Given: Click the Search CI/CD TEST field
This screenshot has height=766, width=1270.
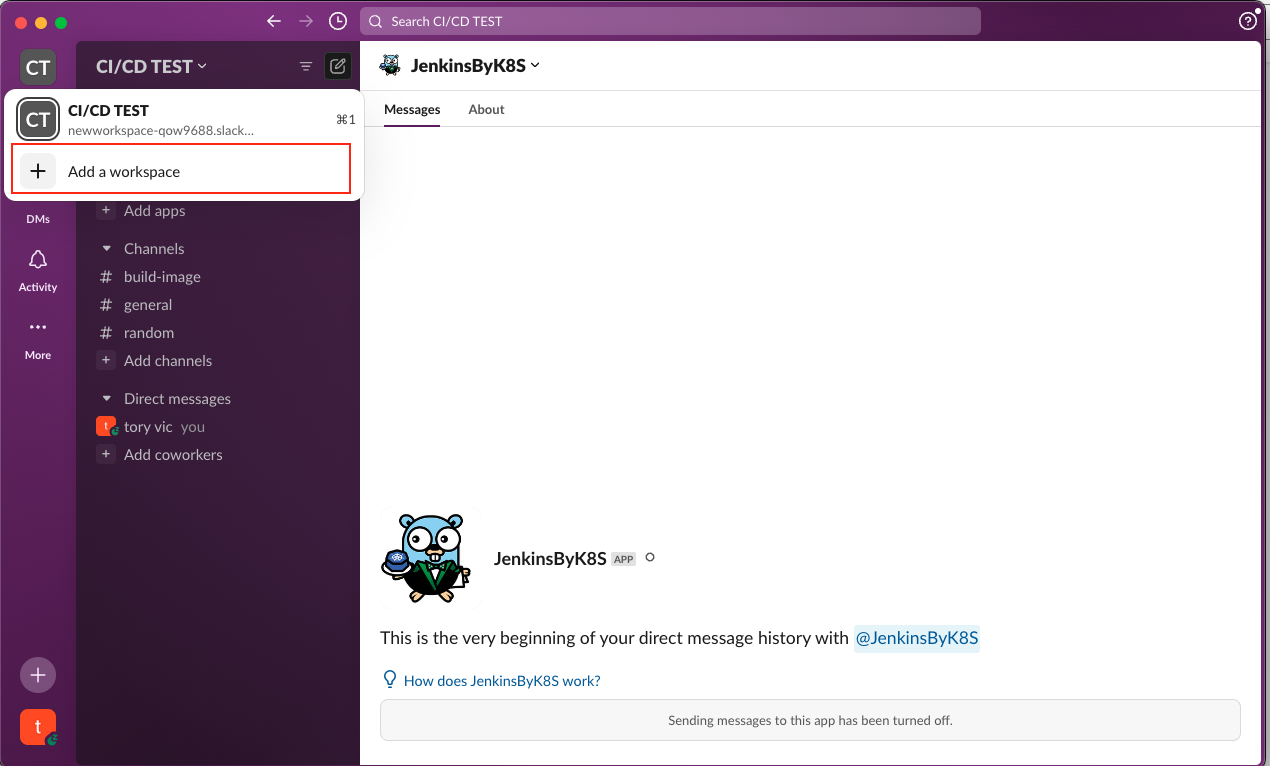Looking at the screenshot, I should point(670,21).
